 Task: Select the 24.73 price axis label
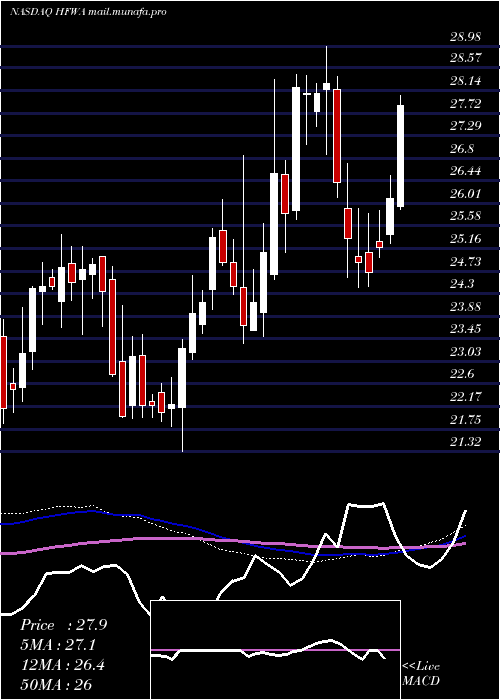(x=466, y=262)
